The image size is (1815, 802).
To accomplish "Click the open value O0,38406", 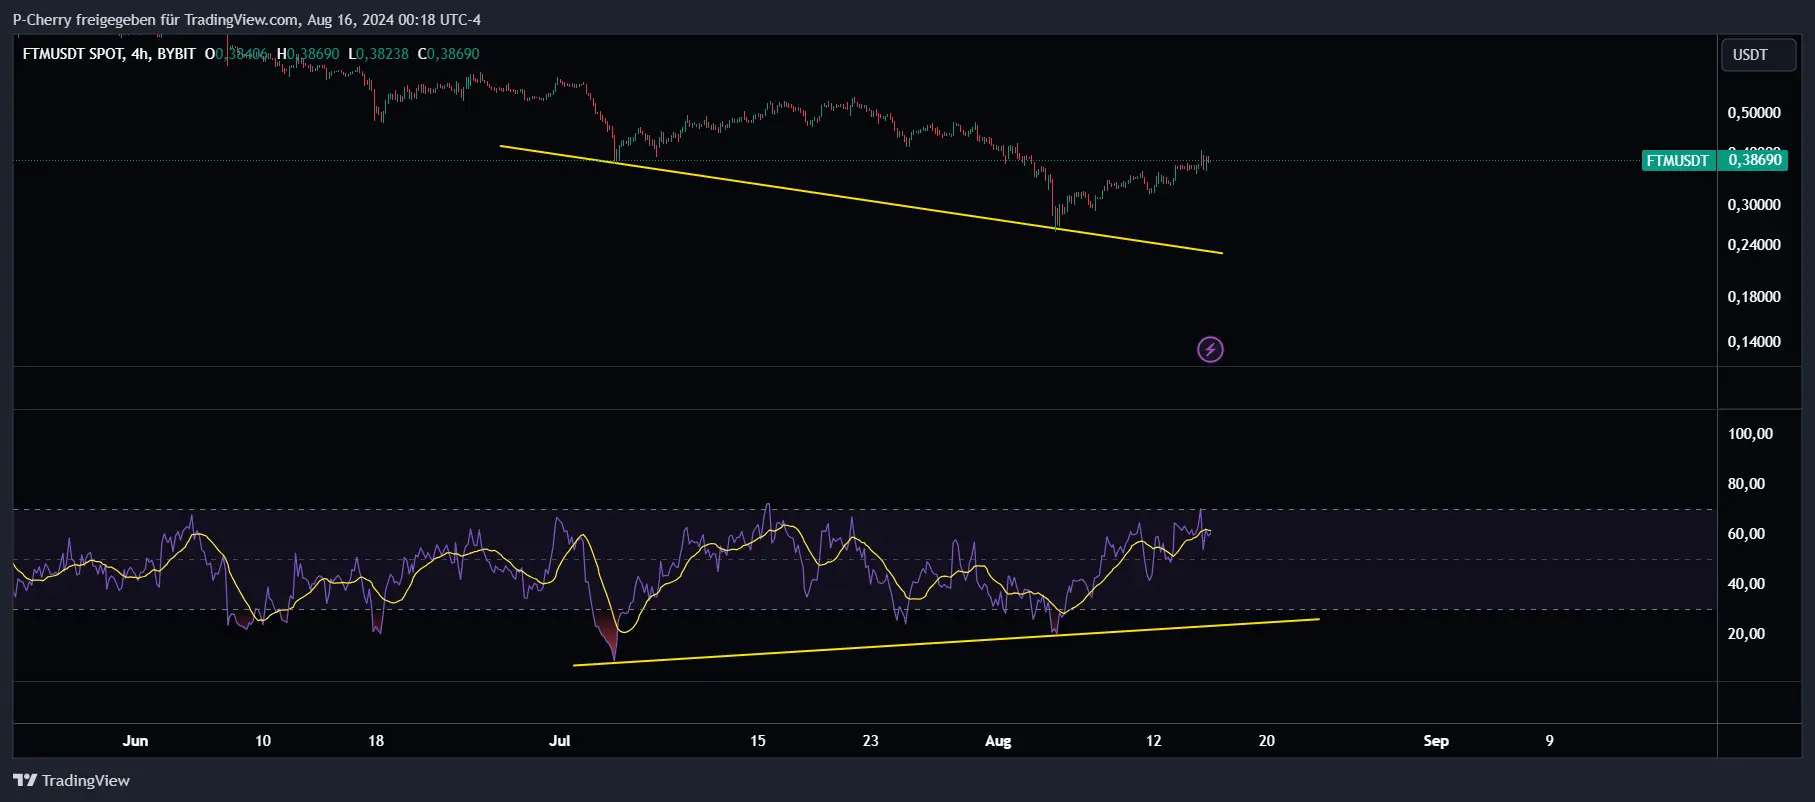I will (x=237, y=54).
